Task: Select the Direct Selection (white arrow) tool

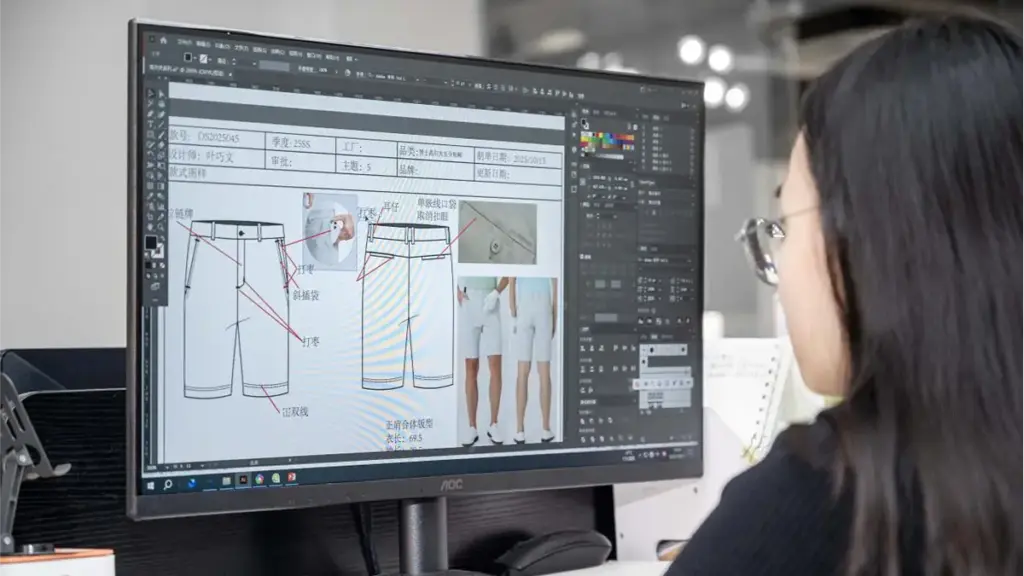Action: (161, 94)
